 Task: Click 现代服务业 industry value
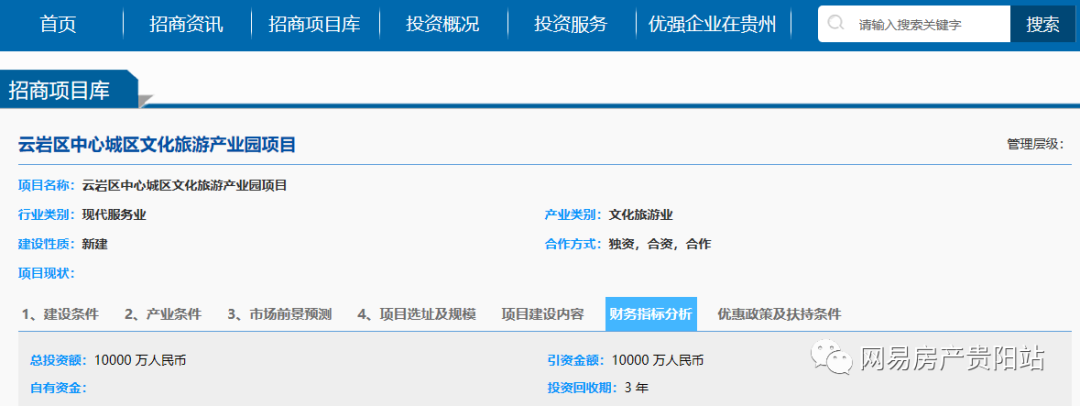(114, 214)
